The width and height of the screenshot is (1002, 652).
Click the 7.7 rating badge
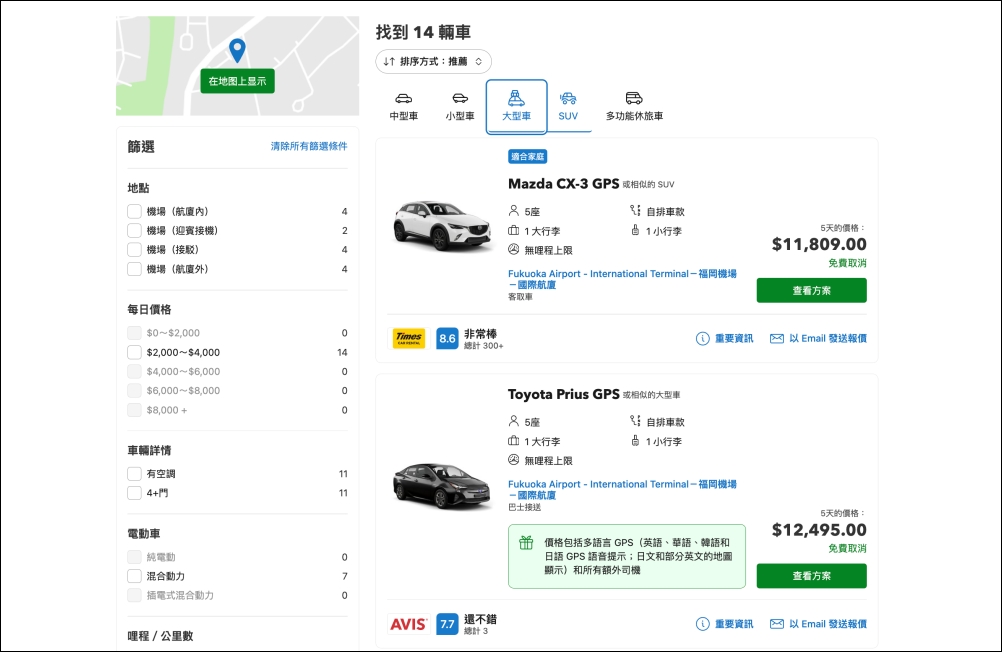[447, 624]
